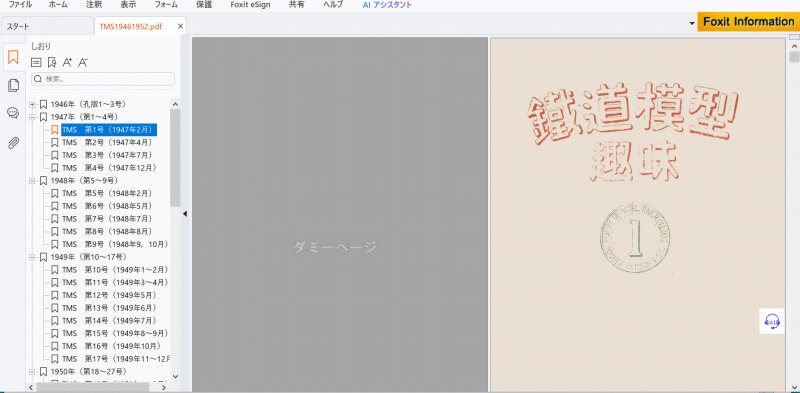Open the tab list dropdown arrow near Foxit Information
Viewport: 800px width, 393px height.
tap(692, 23)
